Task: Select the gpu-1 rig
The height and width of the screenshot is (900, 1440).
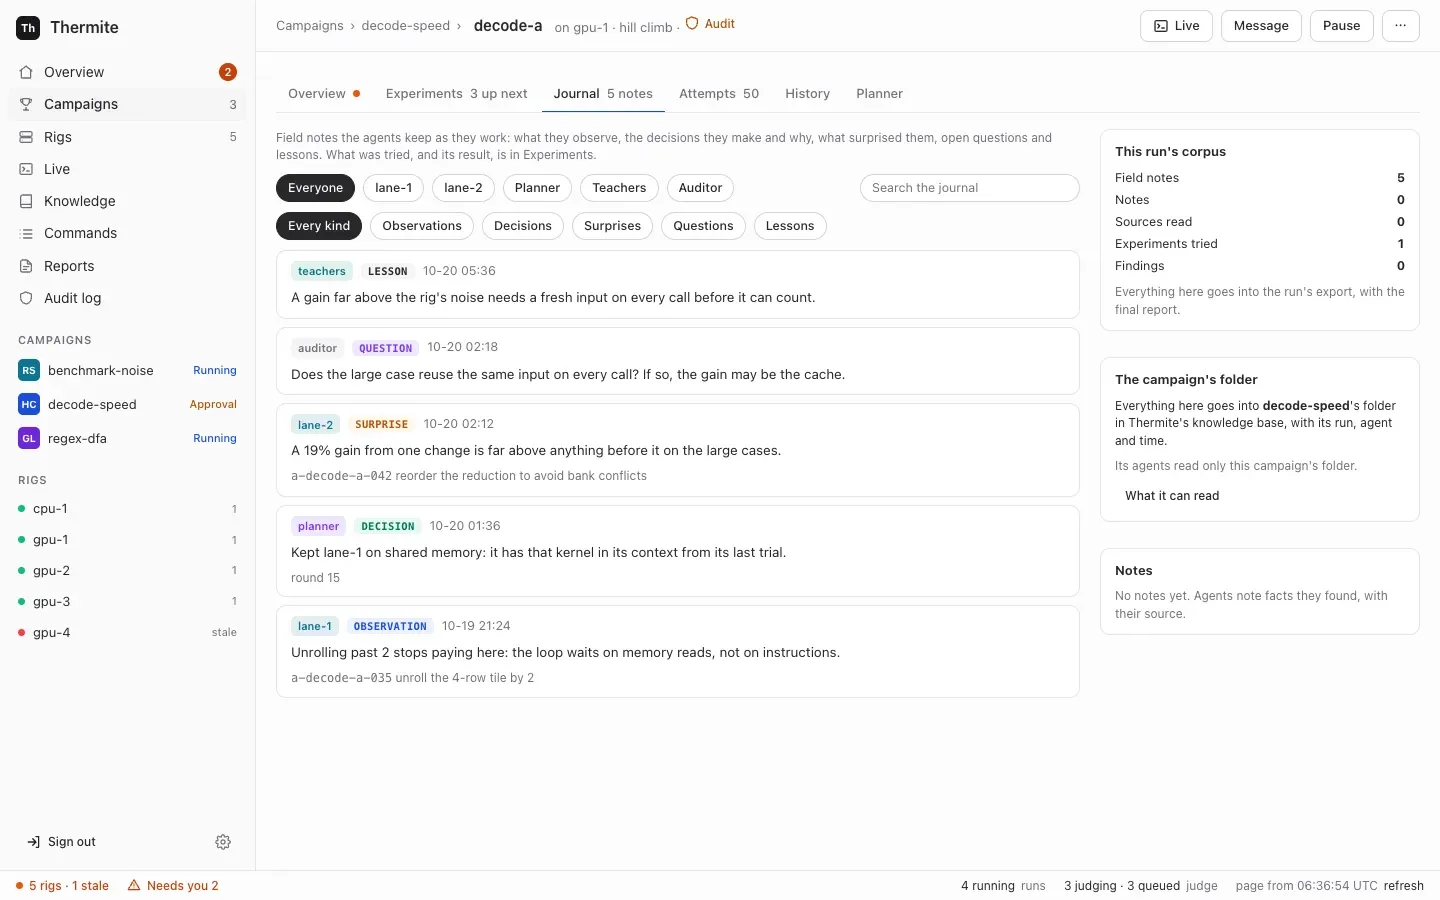Action: point(128,540)
